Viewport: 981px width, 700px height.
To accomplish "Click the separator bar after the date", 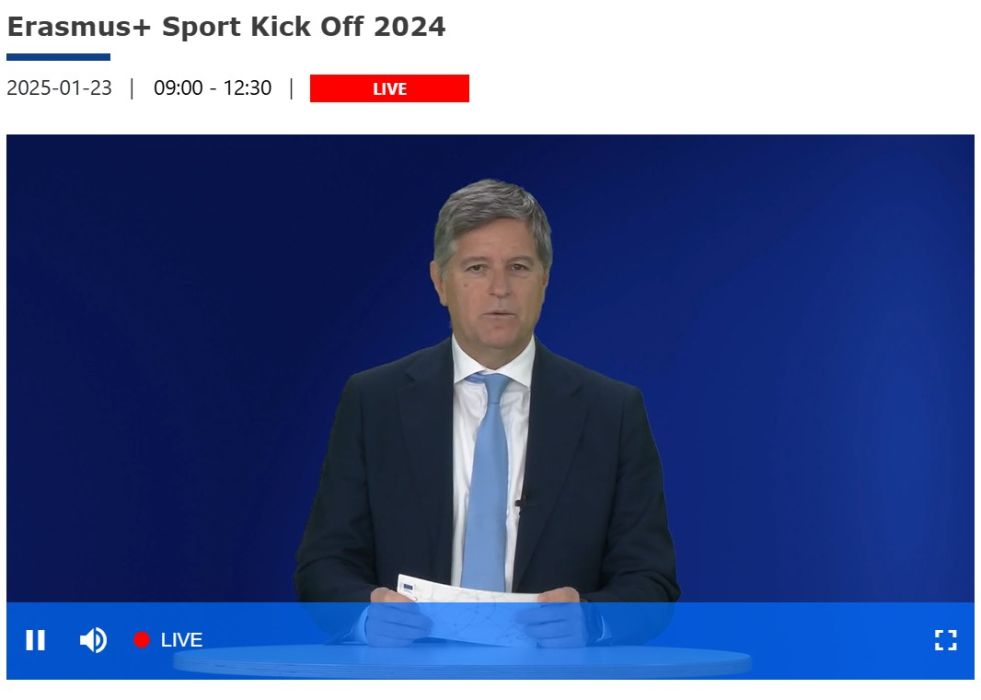I will (132, 88).
